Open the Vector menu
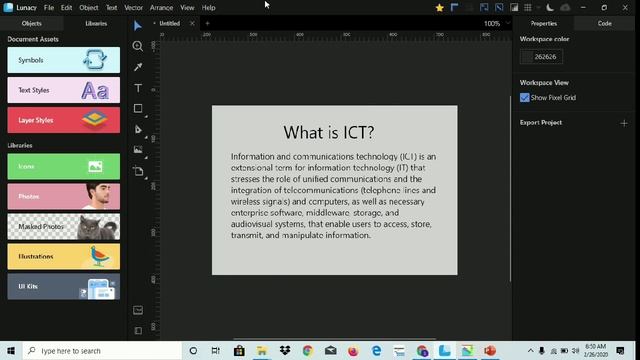The image size is (640, 360). click(133, 7)
